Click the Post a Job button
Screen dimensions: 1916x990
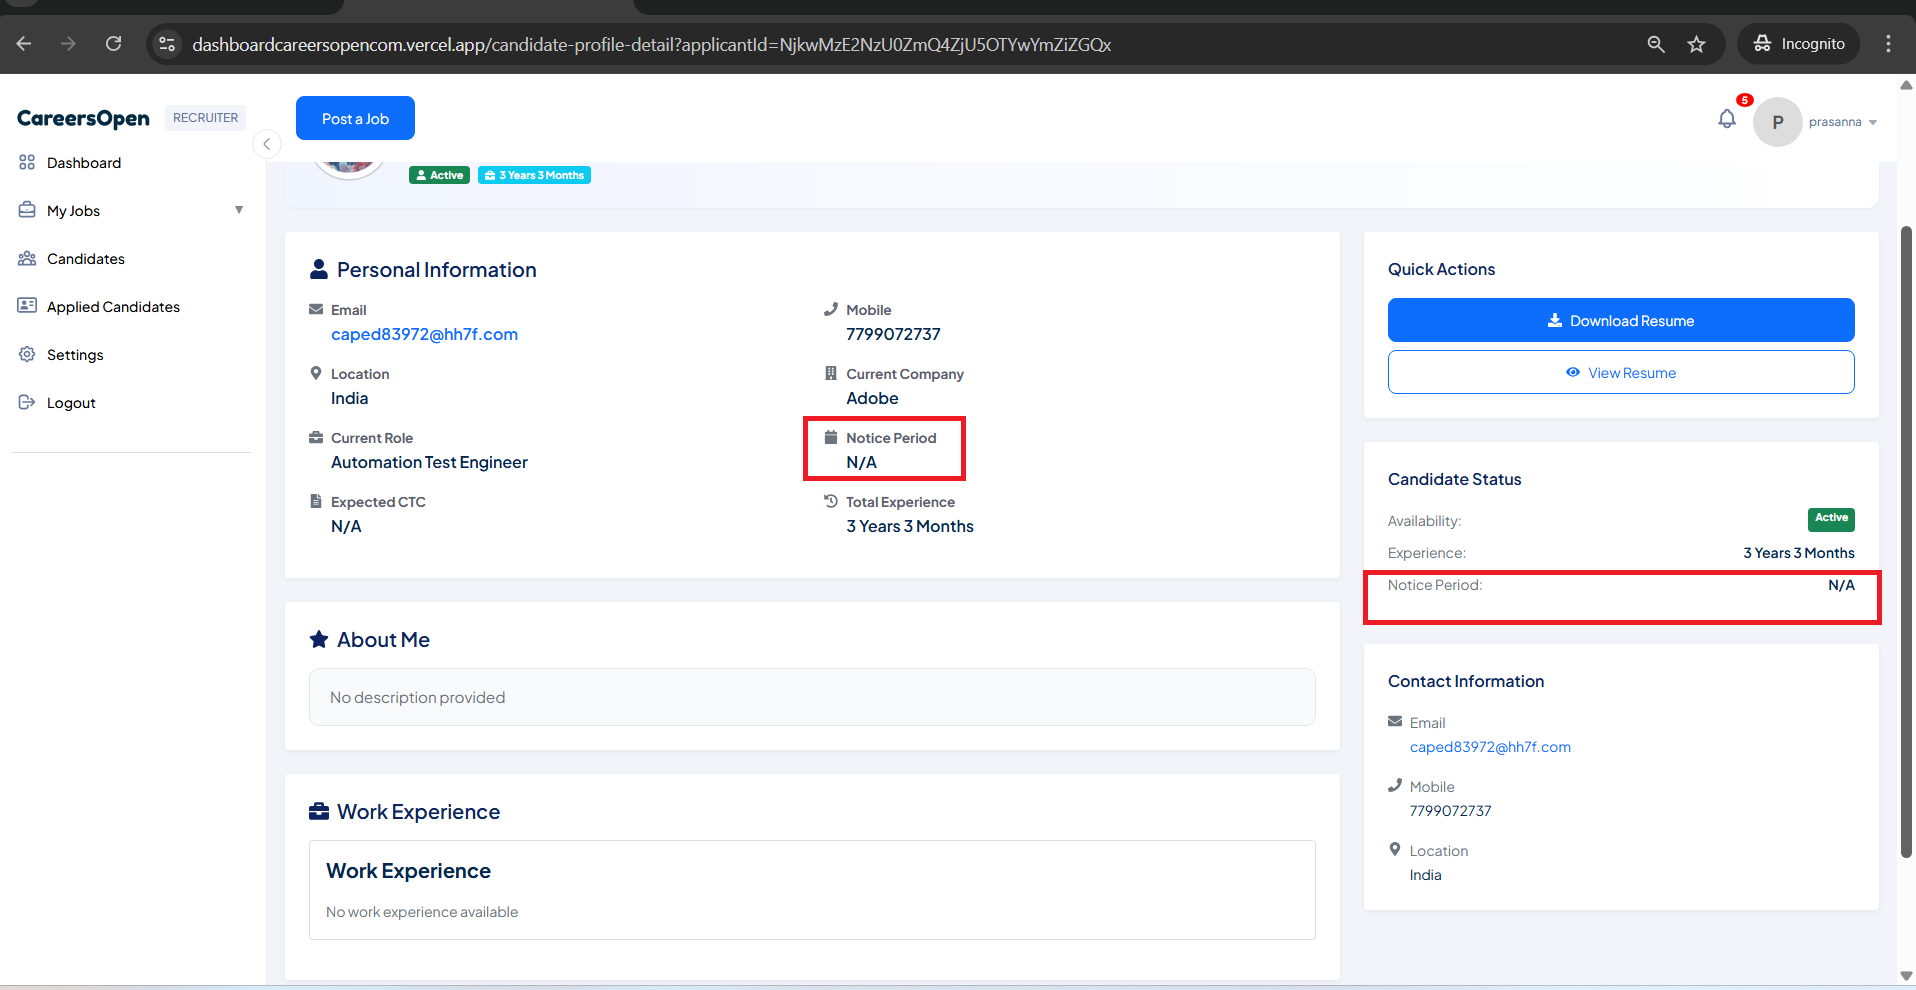point(355,118)
